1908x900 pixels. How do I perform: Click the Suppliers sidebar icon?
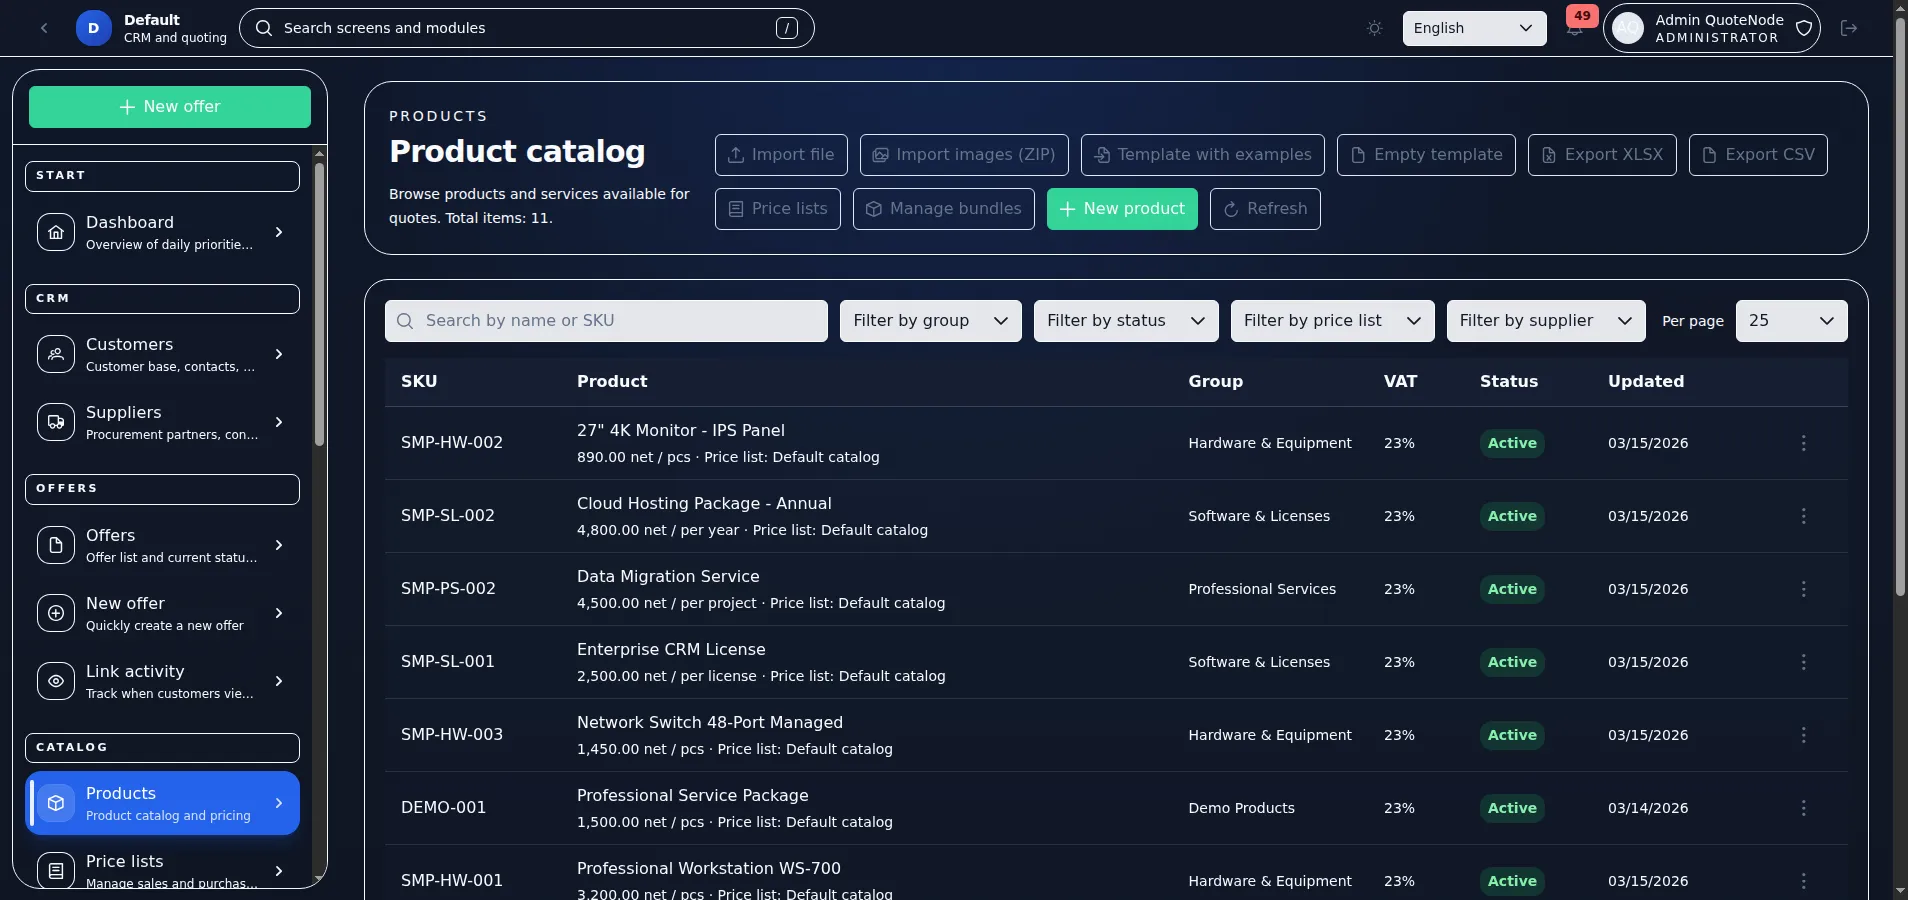57,422
